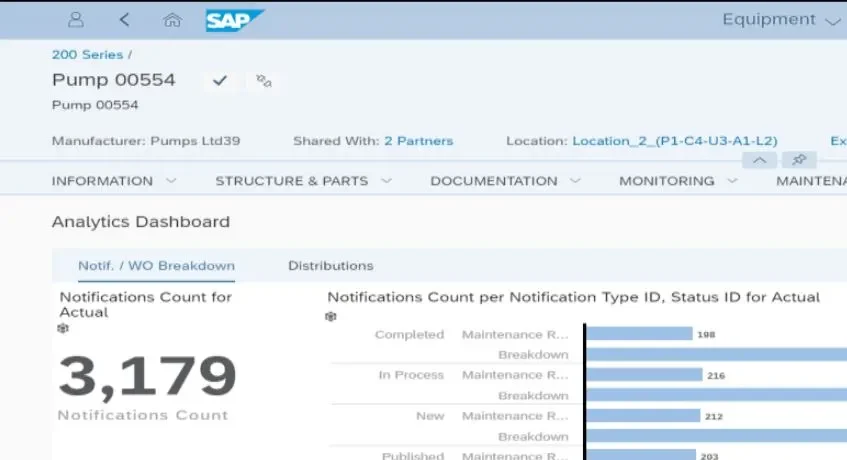Open the Location_2_(P1-C4-U3-A1-L2) link
The width and height of the screenshot is (847, 460).
point(675,141)
